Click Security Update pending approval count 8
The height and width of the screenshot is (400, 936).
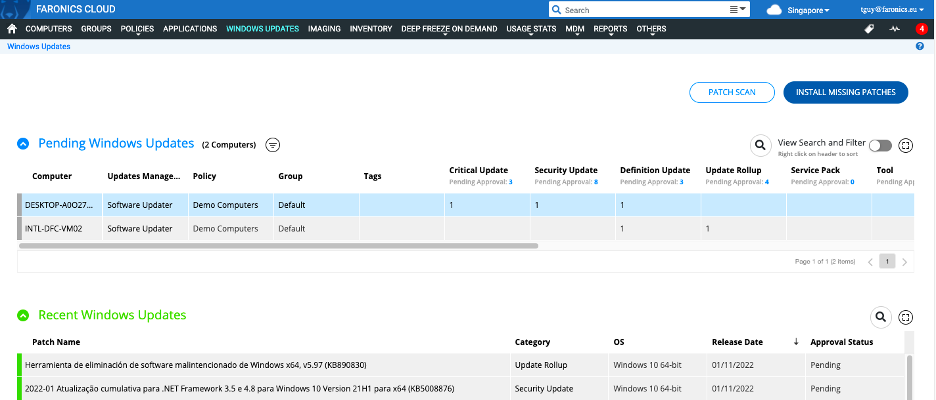point(596,181)
